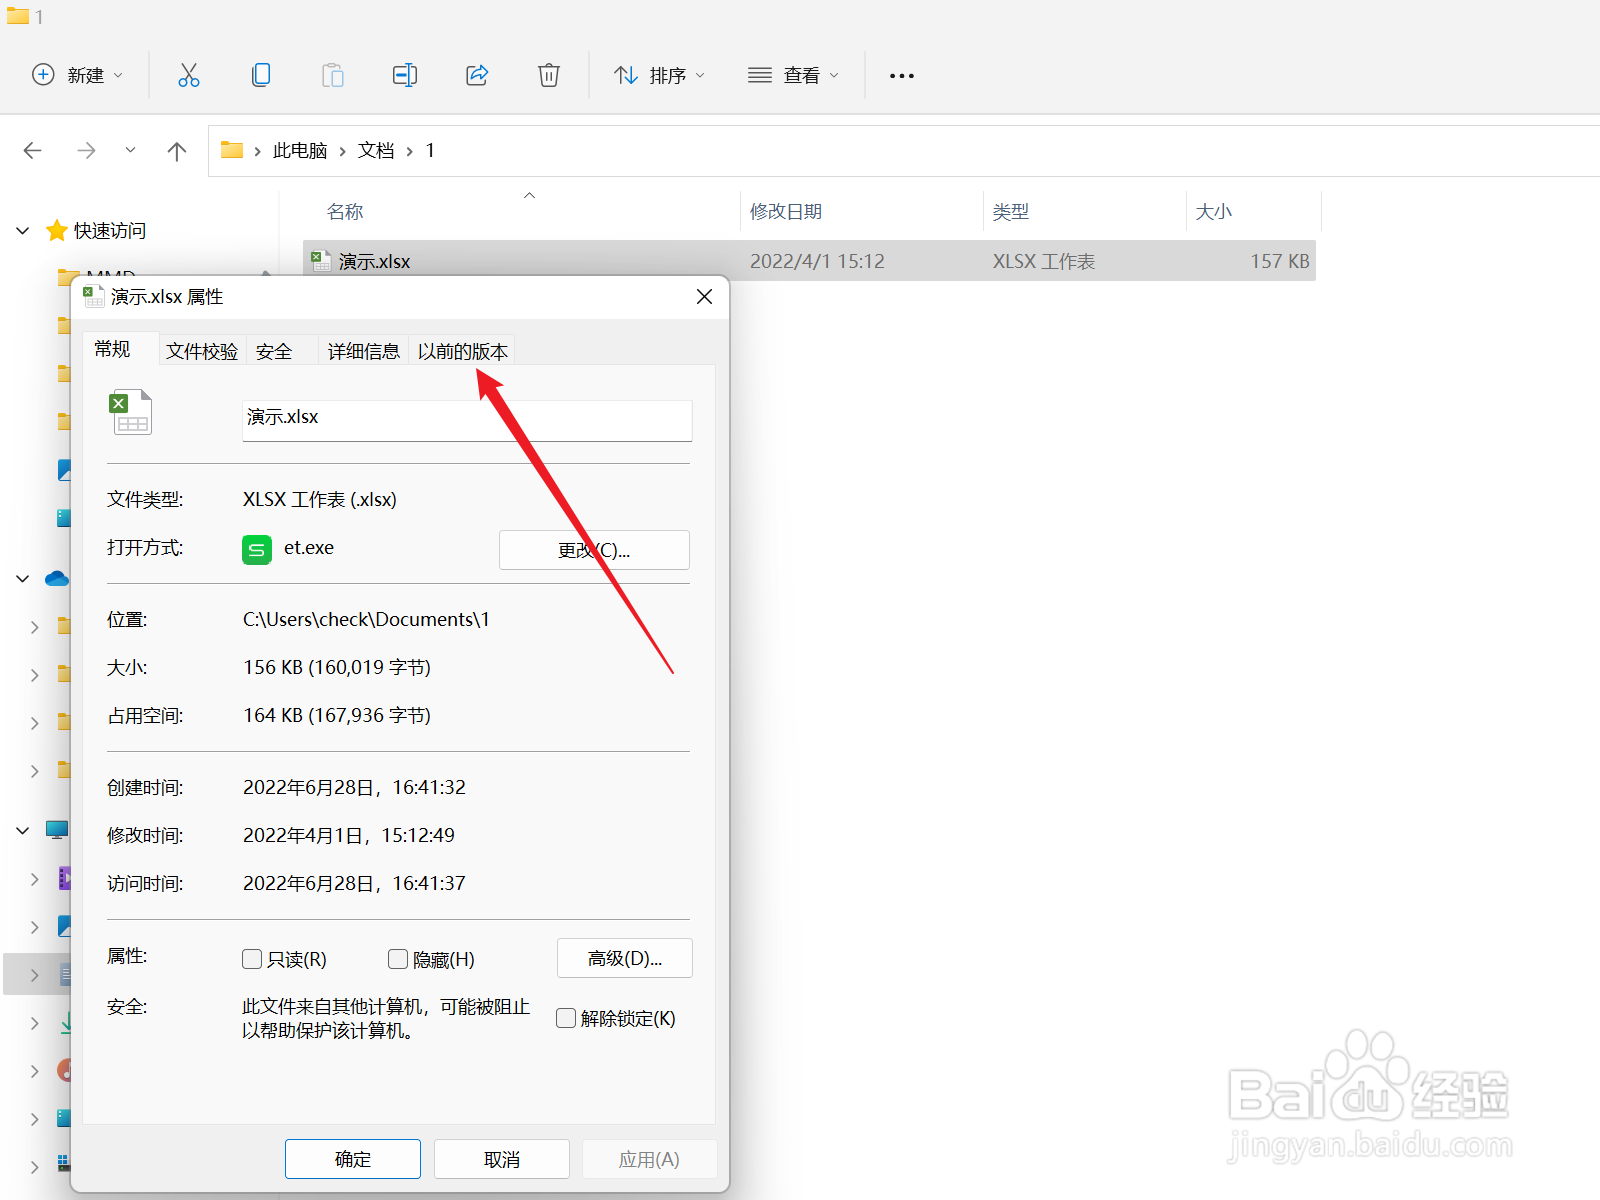Collapse the 快速访问 section

[x=22, y=230]
